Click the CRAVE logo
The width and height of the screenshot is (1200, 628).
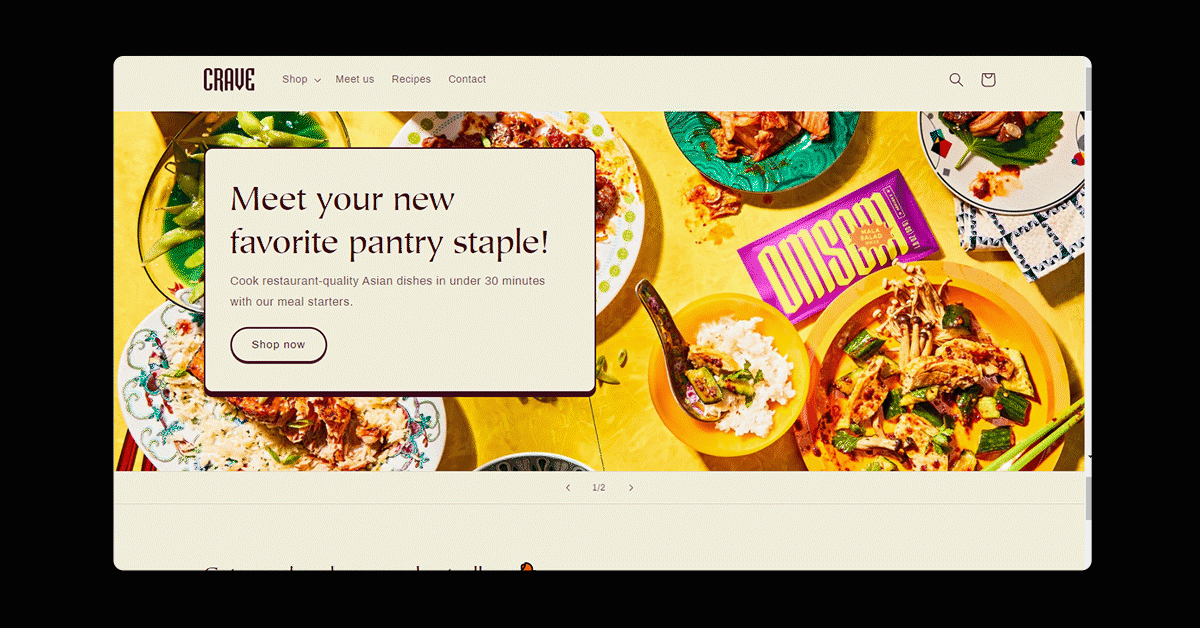pos(229,80)
